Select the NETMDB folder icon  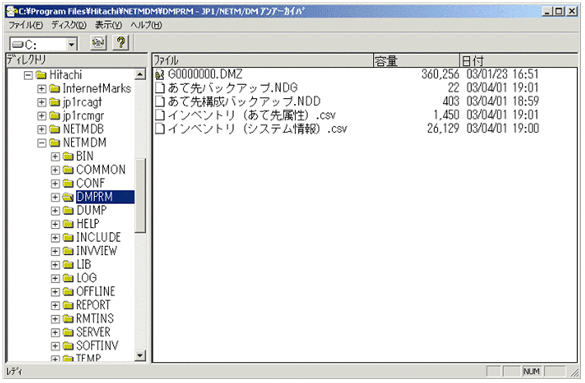54,129
